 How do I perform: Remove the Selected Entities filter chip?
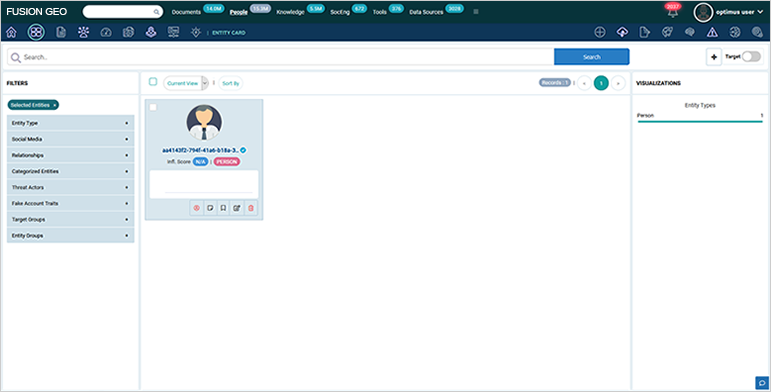click(x=55, y=105)
